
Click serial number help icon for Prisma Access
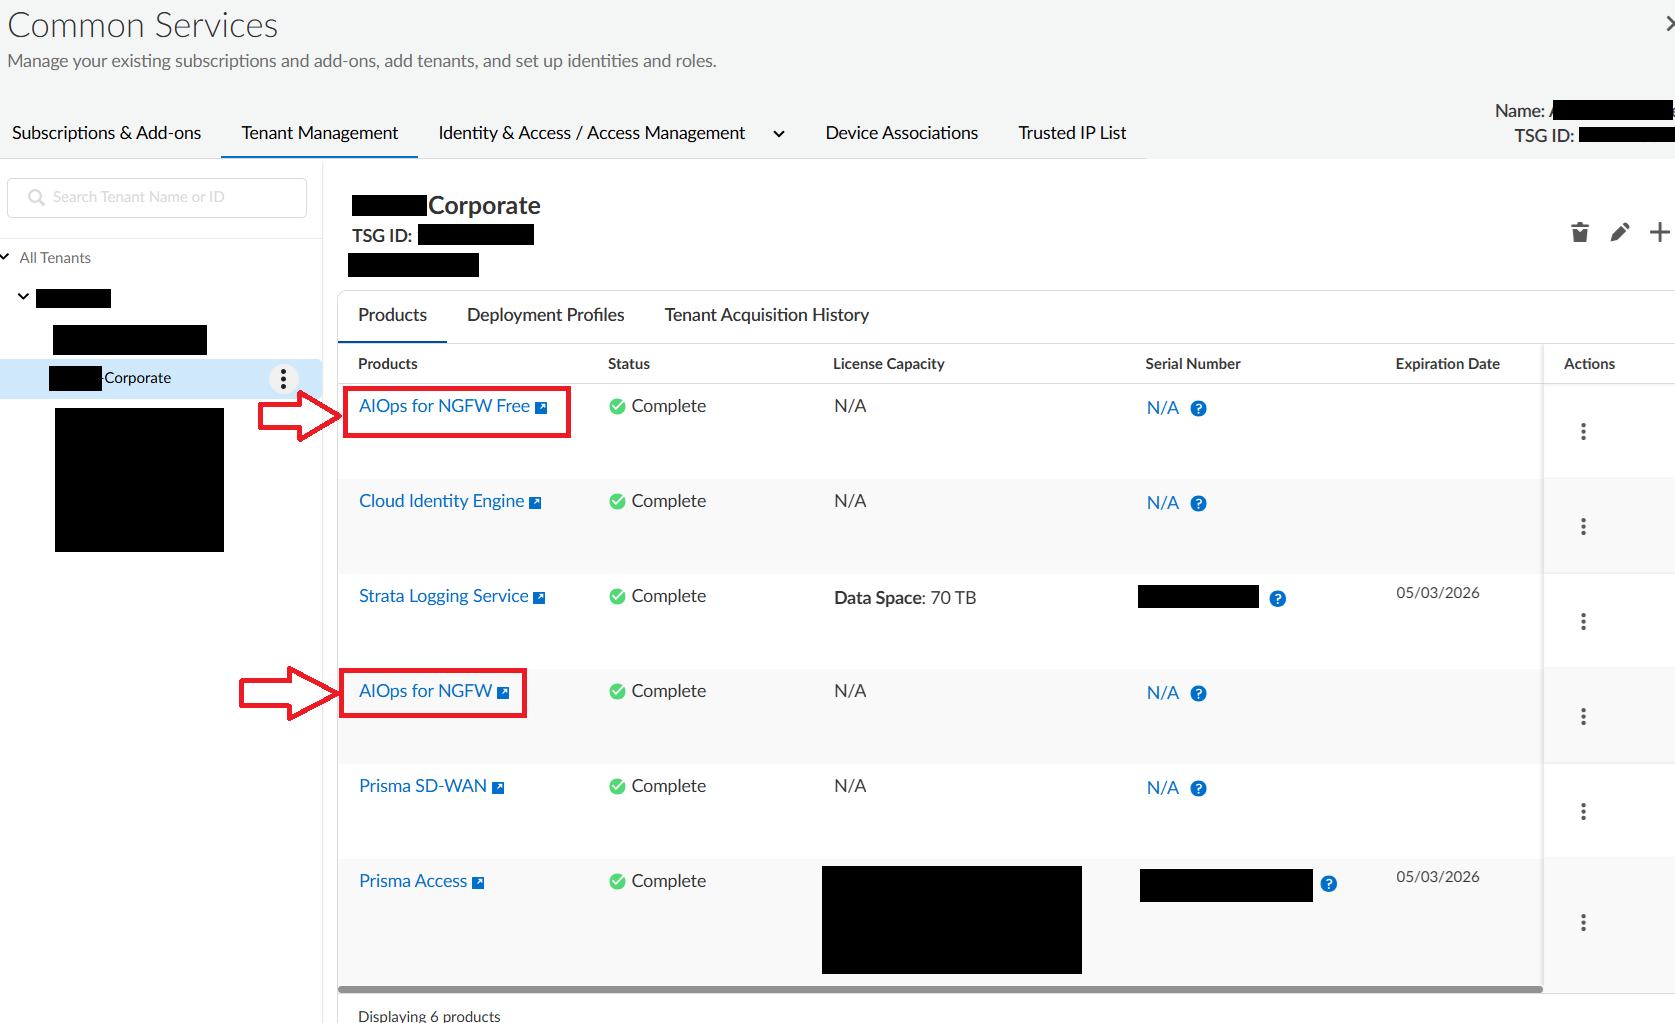coord(1328,883)
